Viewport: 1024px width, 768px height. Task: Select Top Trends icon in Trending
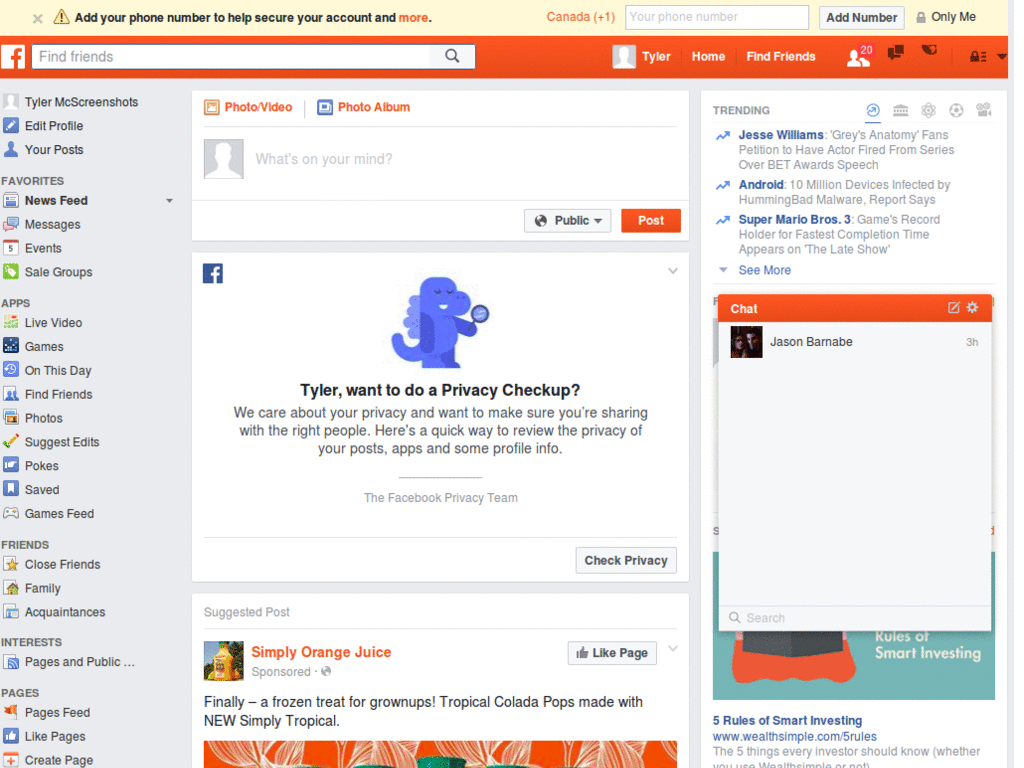coord(872,110)
